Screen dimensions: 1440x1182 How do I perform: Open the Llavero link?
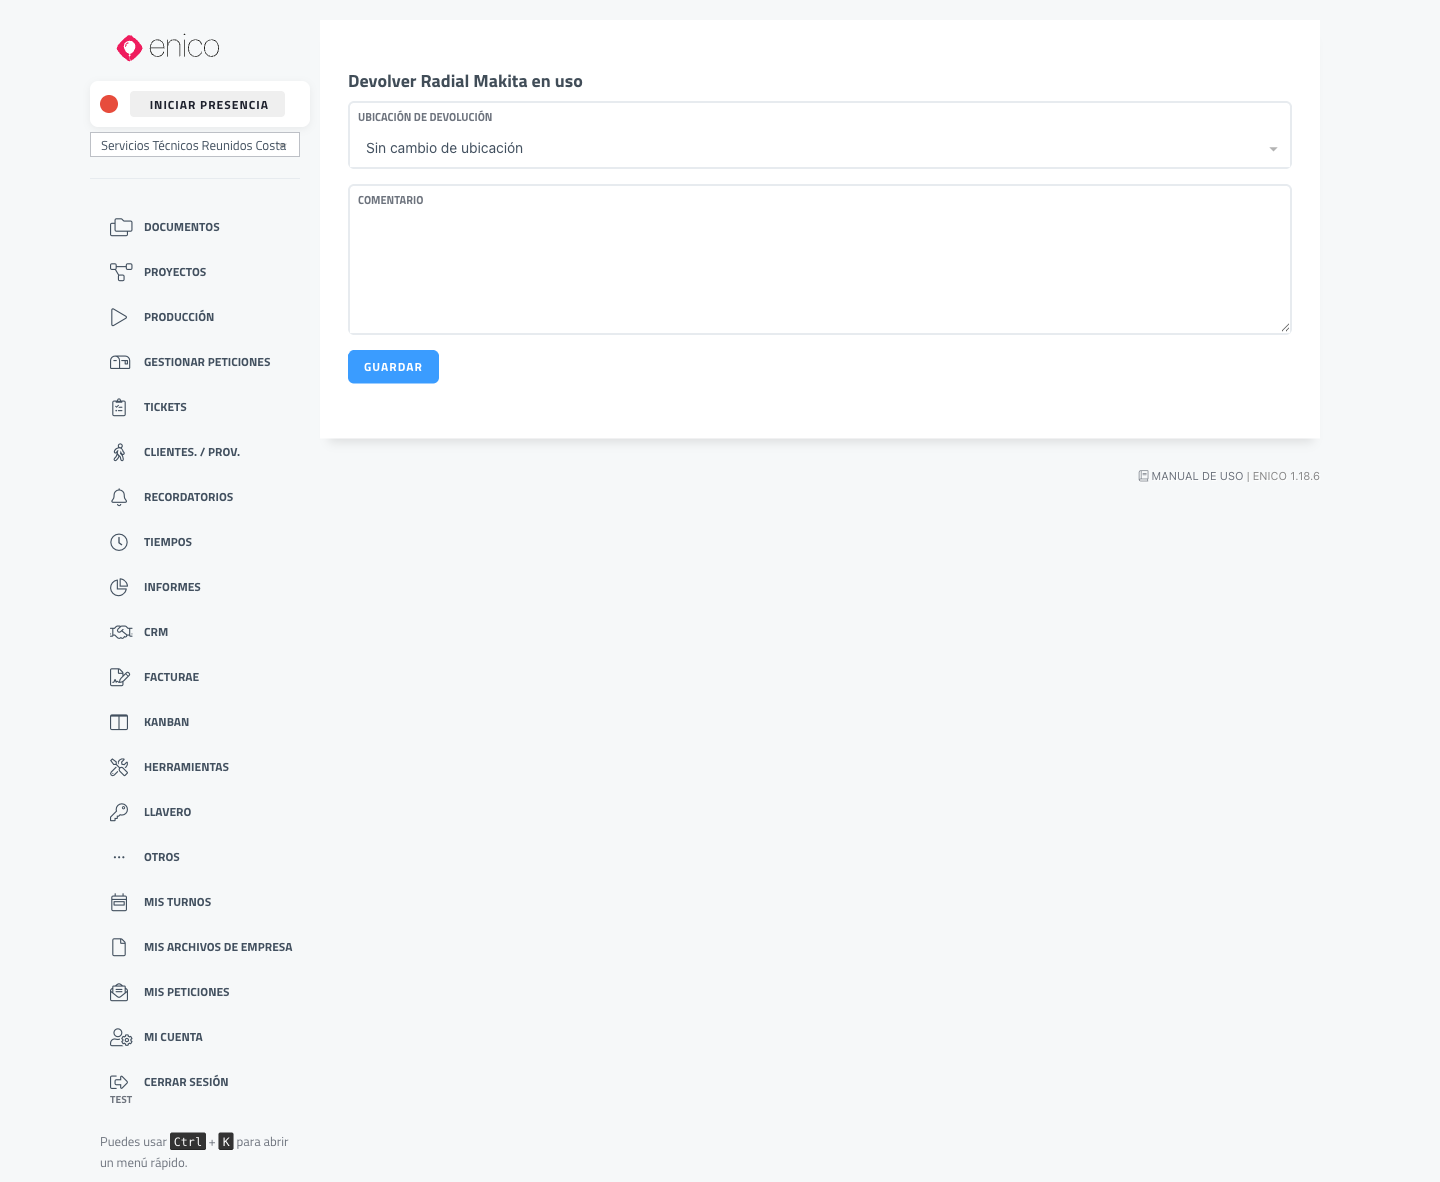coord(167,812)
